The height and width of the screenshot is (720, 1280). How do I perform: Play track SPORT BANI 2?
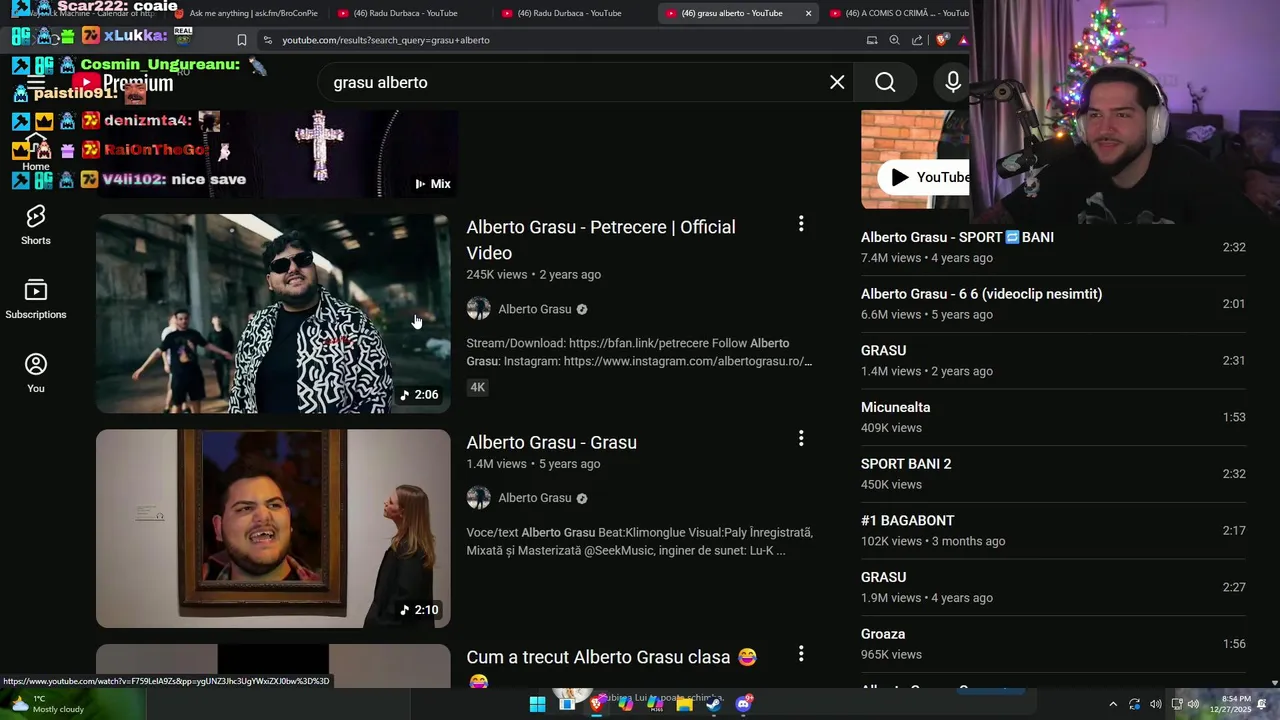(x=1053, y=474)
